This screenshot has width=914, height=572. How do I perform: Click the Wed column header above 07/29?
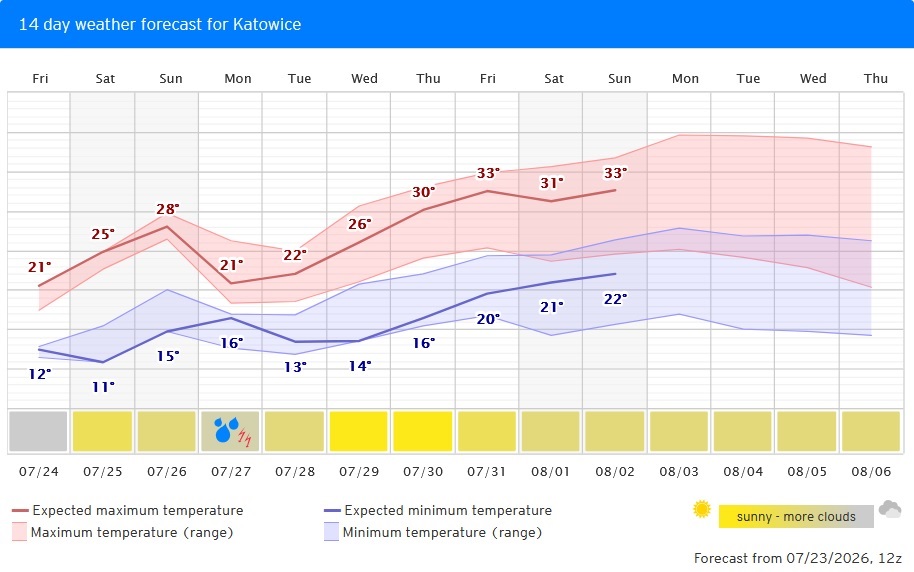coord(364,79)
